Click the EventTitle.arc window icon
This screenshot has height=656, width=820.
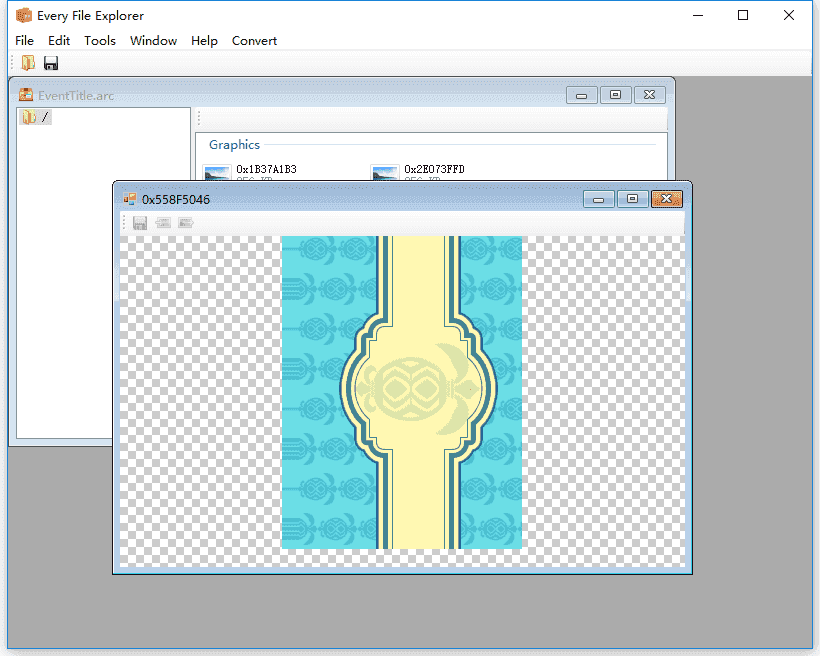26,95
